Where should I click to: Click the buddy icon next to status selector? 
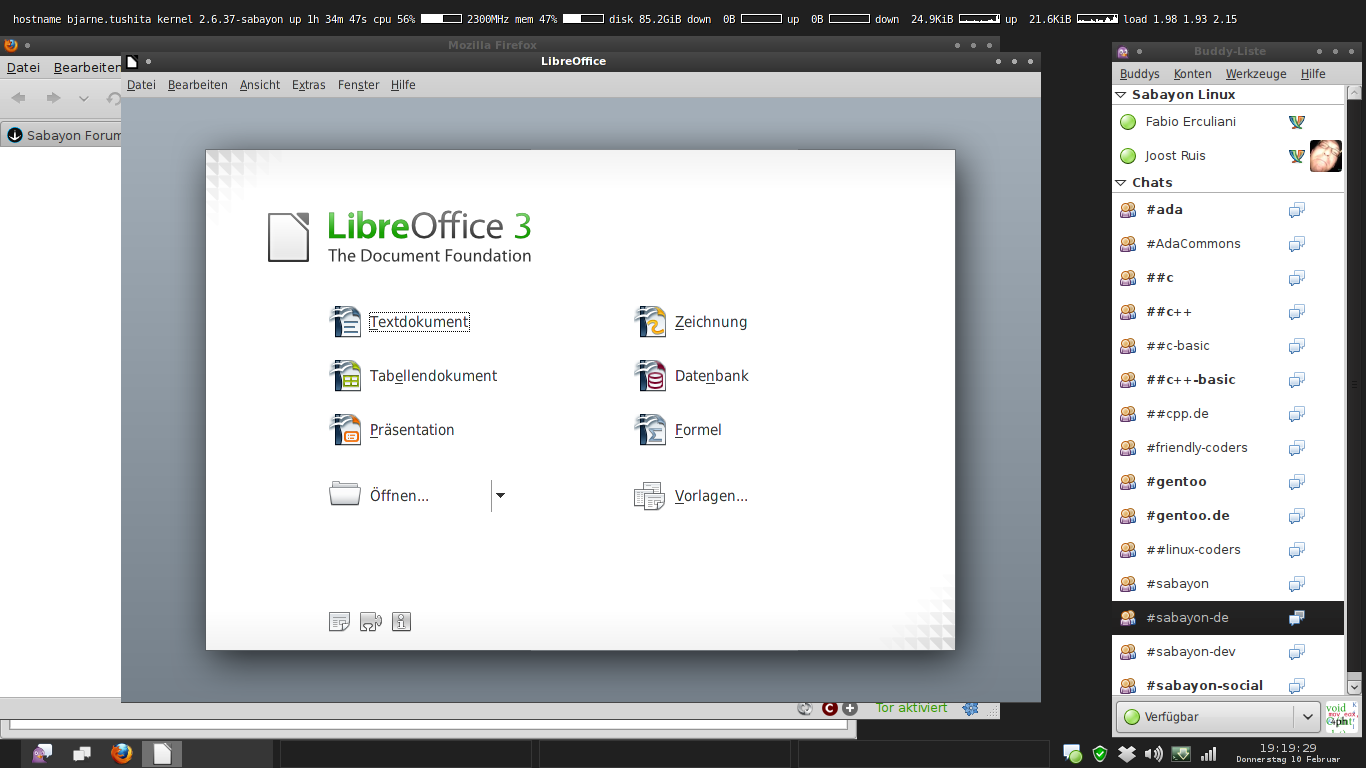(x=1342, y=717)
